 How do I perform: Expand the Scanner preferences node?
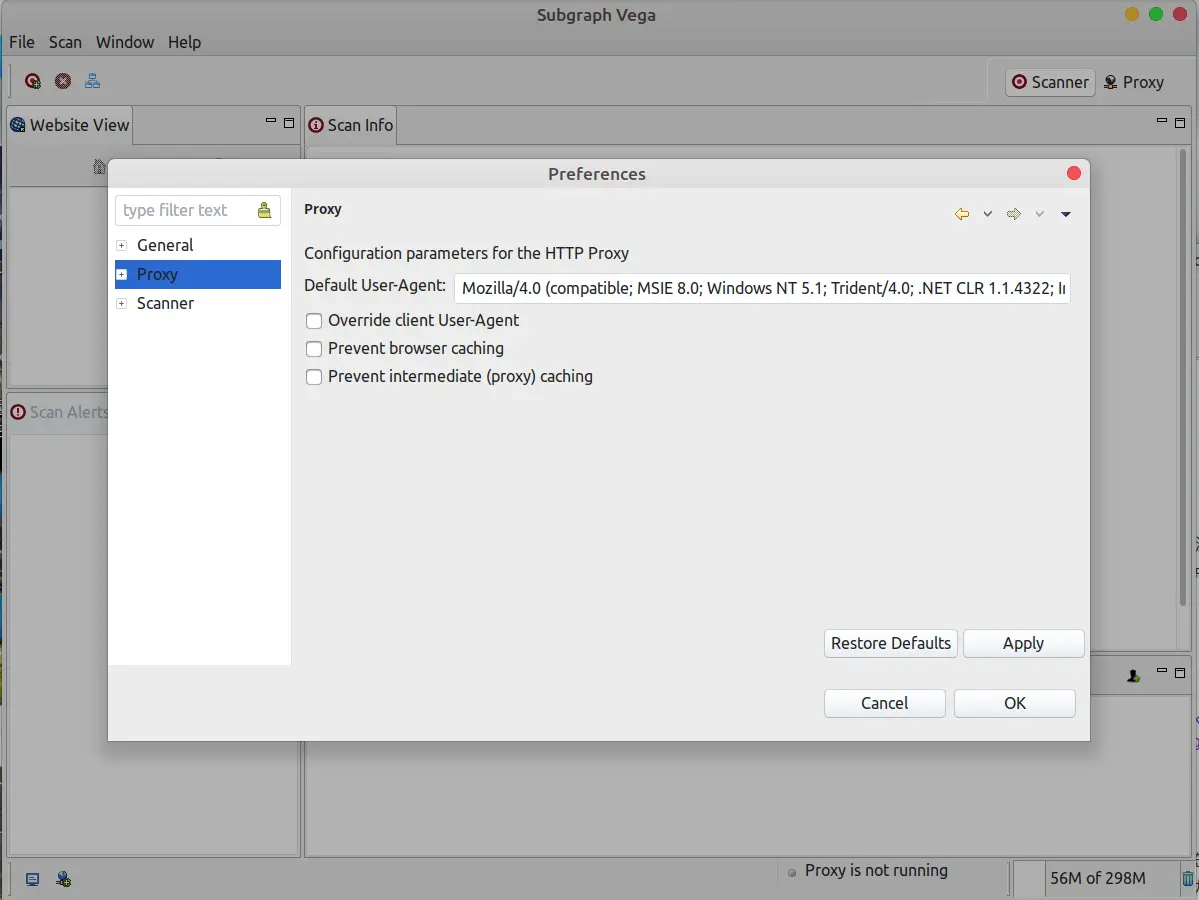click(x=121, y=304)
